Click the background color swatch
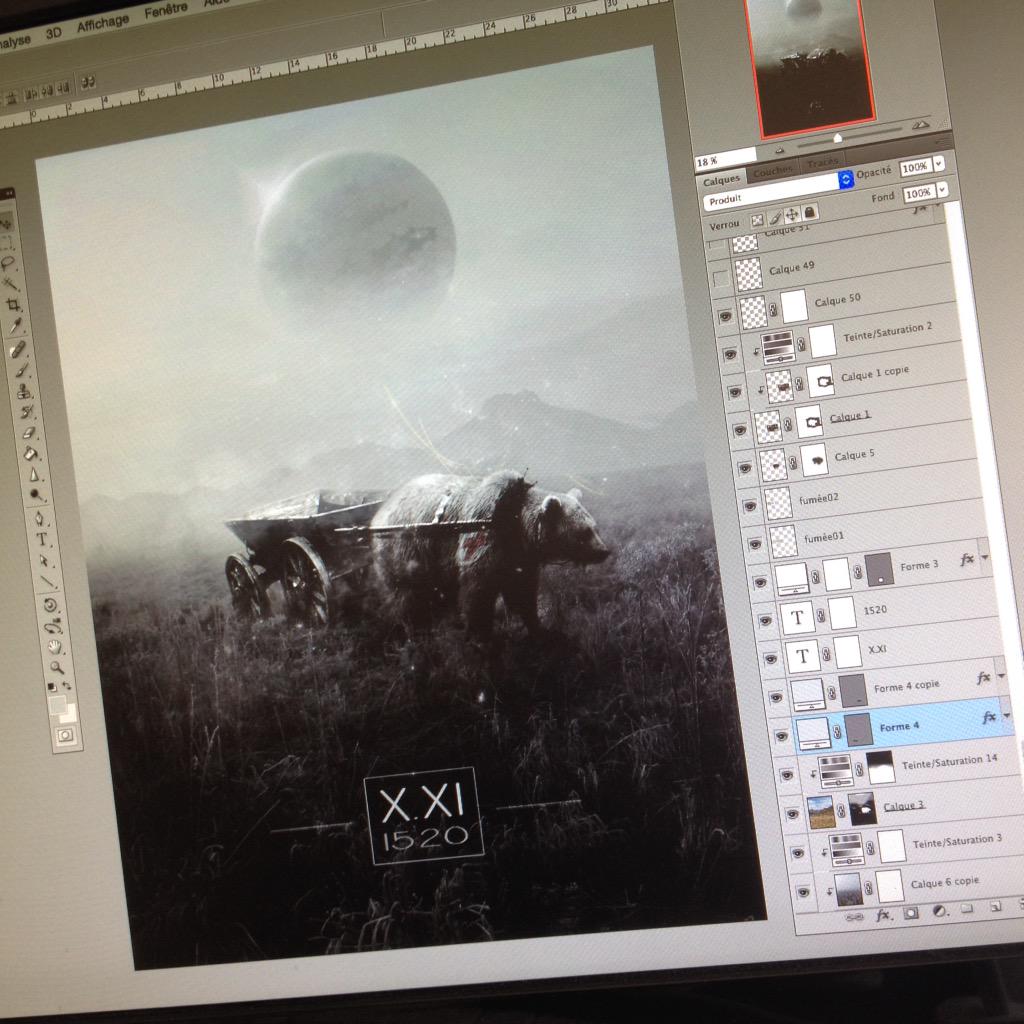The image size is (1024, 1024). (x=71, y=713)
